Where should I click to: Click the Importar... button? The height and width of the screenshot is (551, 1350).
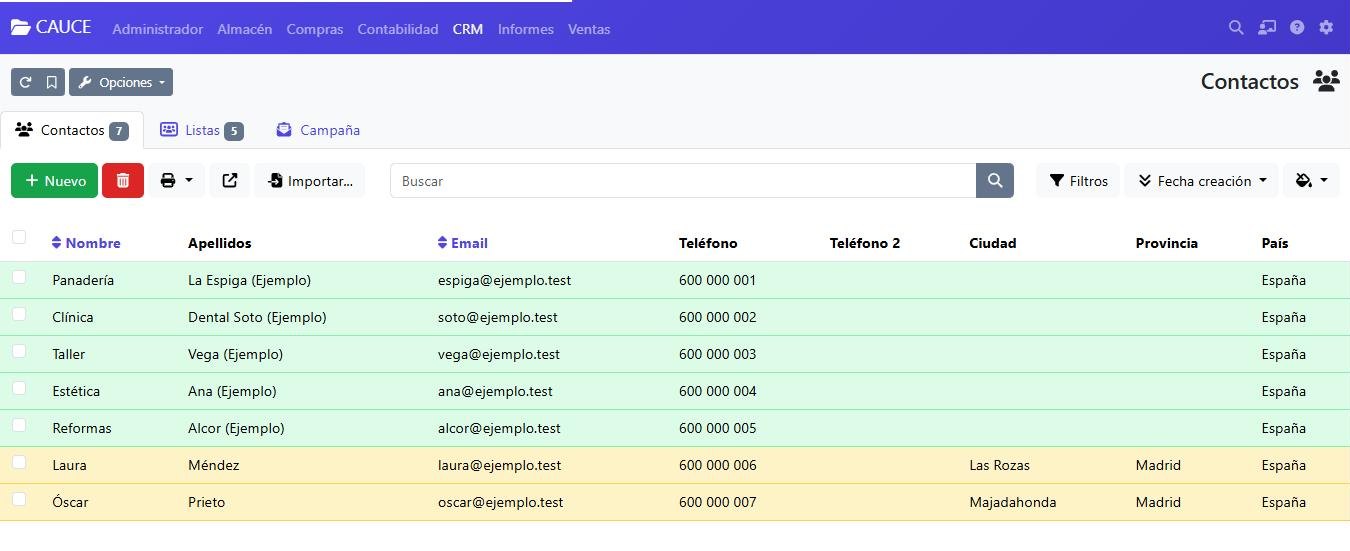coord(310,181)
